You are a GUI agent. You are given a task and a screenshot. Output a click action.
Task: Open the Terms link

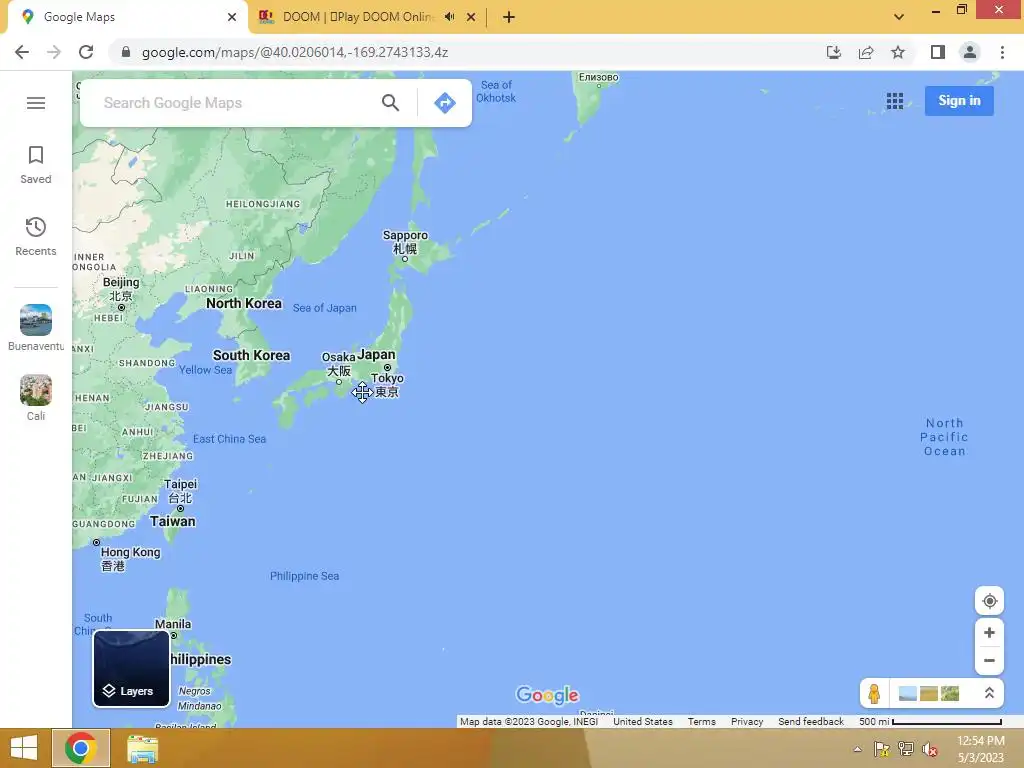coord(701,722)
